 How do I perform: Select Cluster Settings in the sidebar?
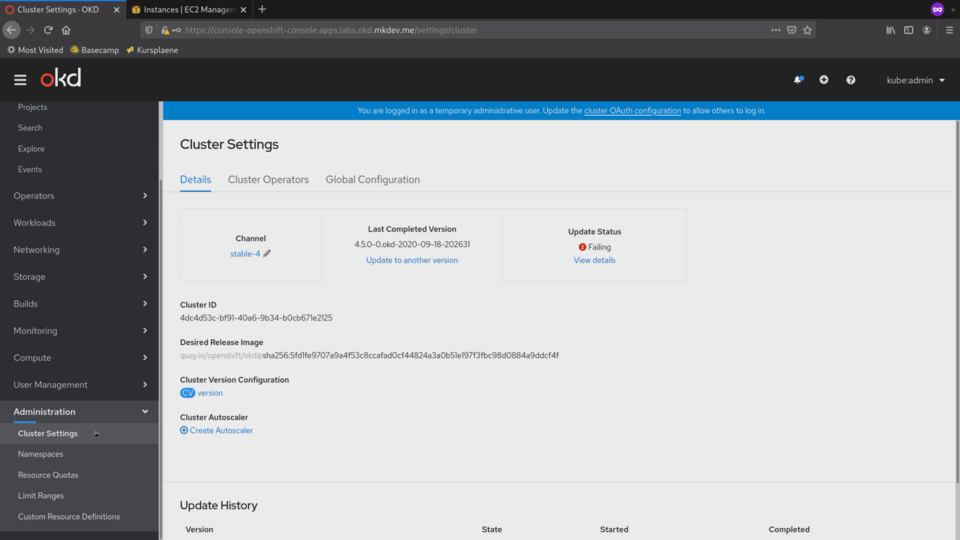point(48,433)
